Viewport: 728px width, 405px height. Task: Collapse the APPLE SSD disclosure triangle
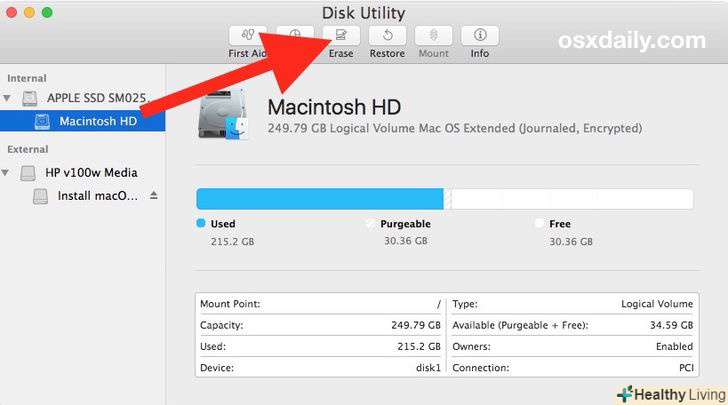point(9,99)
